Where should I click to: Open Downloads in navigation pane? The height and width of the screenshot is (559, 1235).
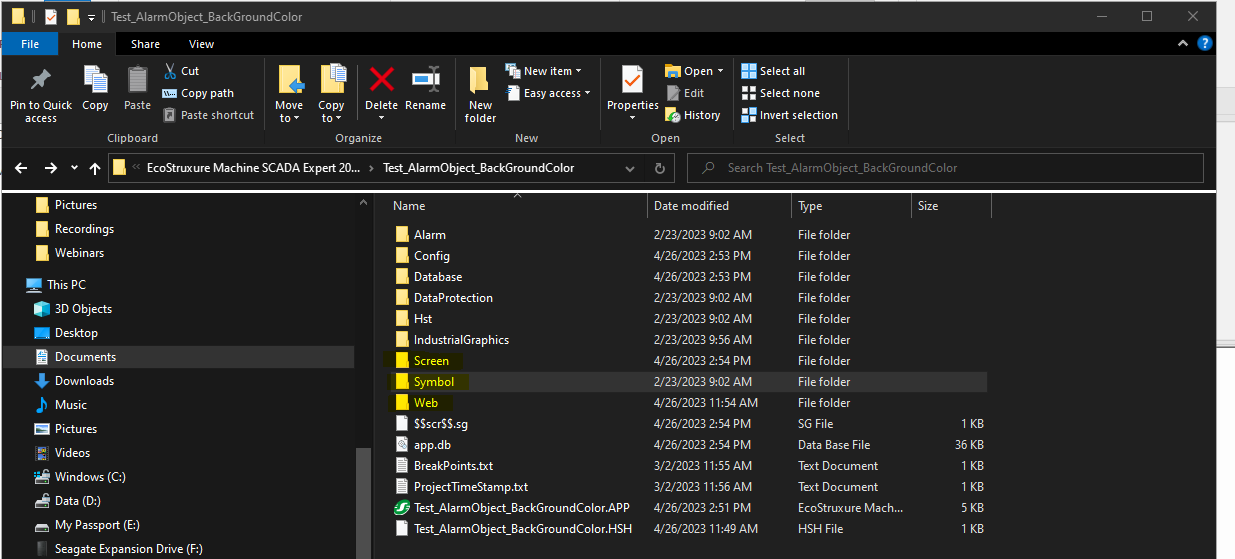click(84, 381)
